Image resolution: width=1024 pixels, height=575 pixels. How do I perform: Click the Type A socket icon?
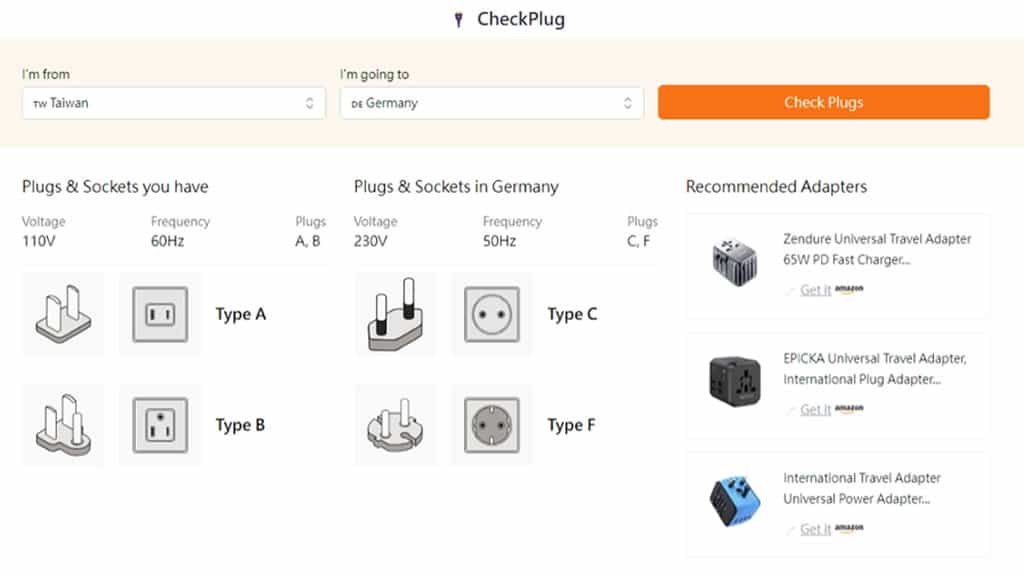tap(160, 314)
